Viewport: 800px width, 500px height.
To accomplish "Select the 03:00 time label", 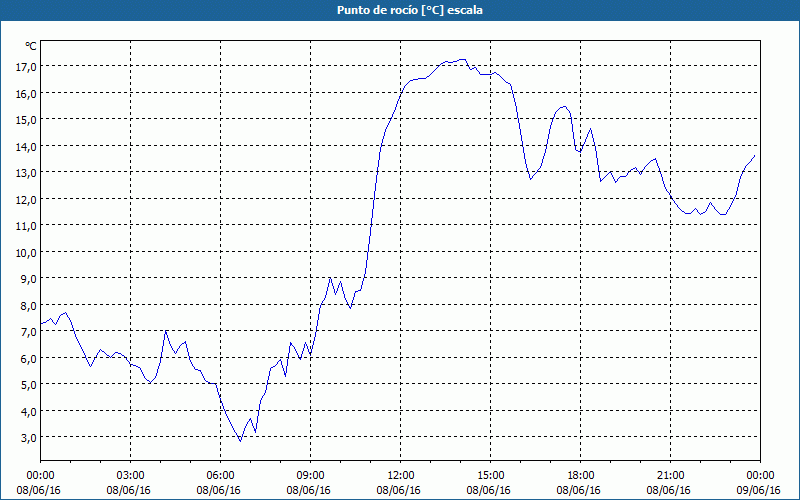I will tap(130, 476).
